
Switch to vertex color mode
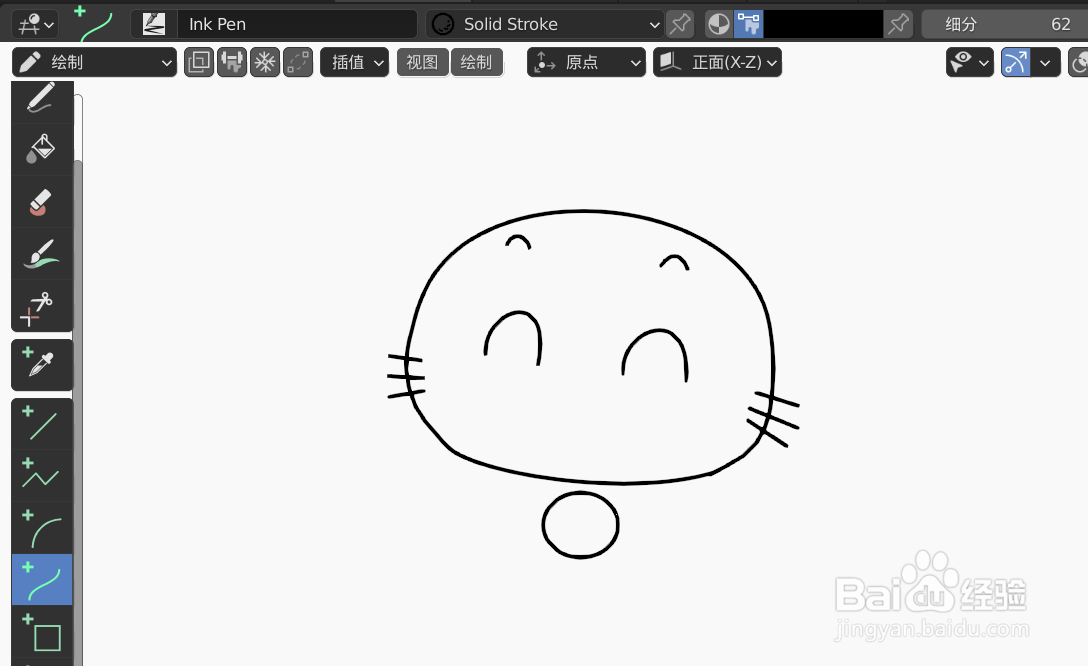749,24
